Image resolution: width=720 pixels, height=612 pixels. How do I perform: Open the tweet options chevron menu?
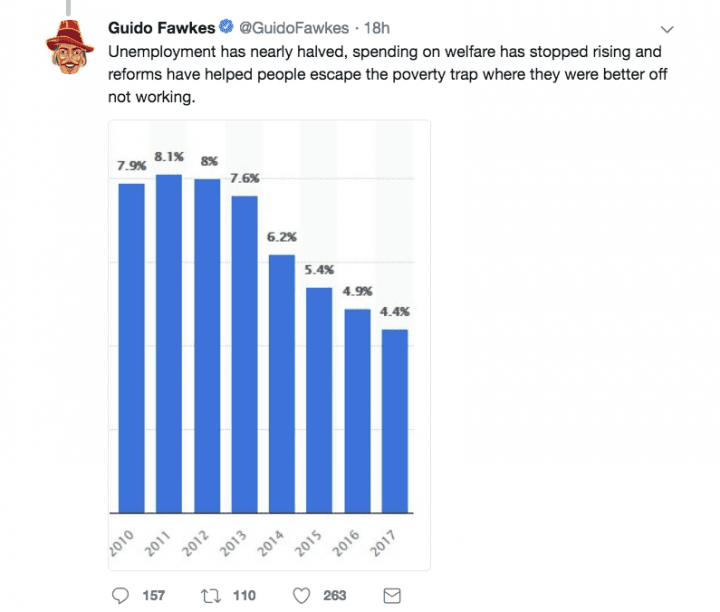(667, 29)
